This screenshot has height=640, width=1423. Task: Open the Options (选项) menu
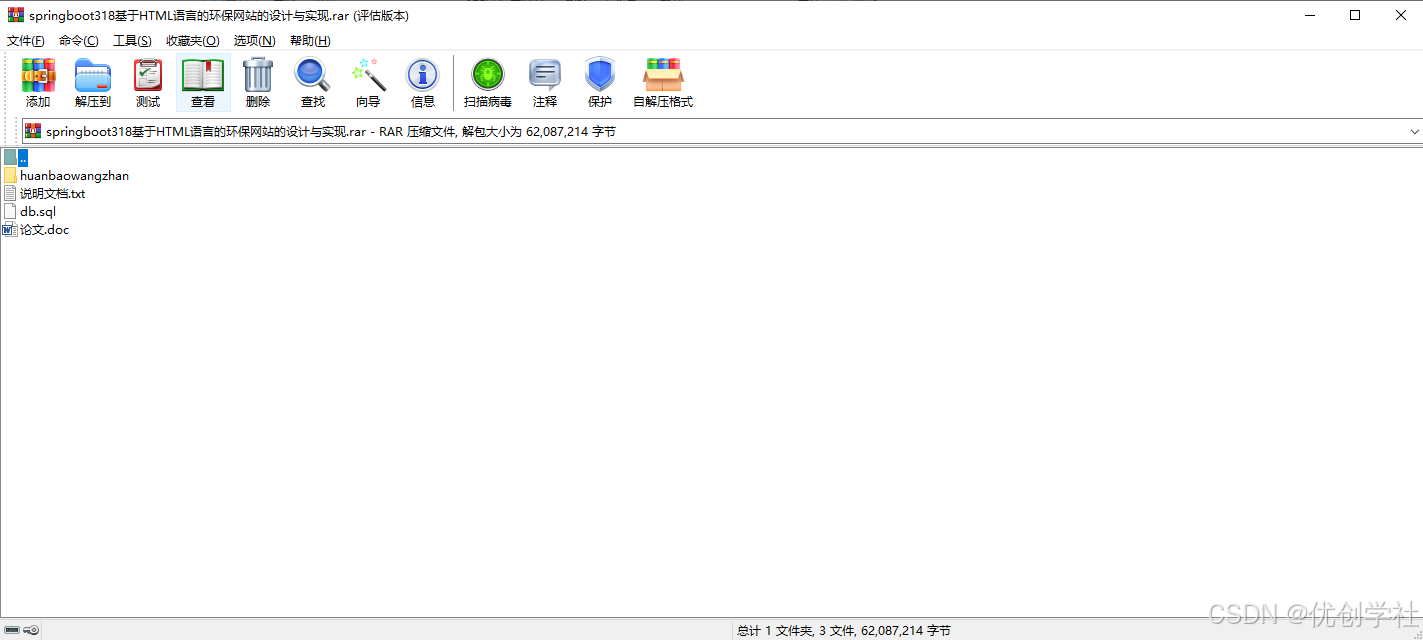coord(254,40)
